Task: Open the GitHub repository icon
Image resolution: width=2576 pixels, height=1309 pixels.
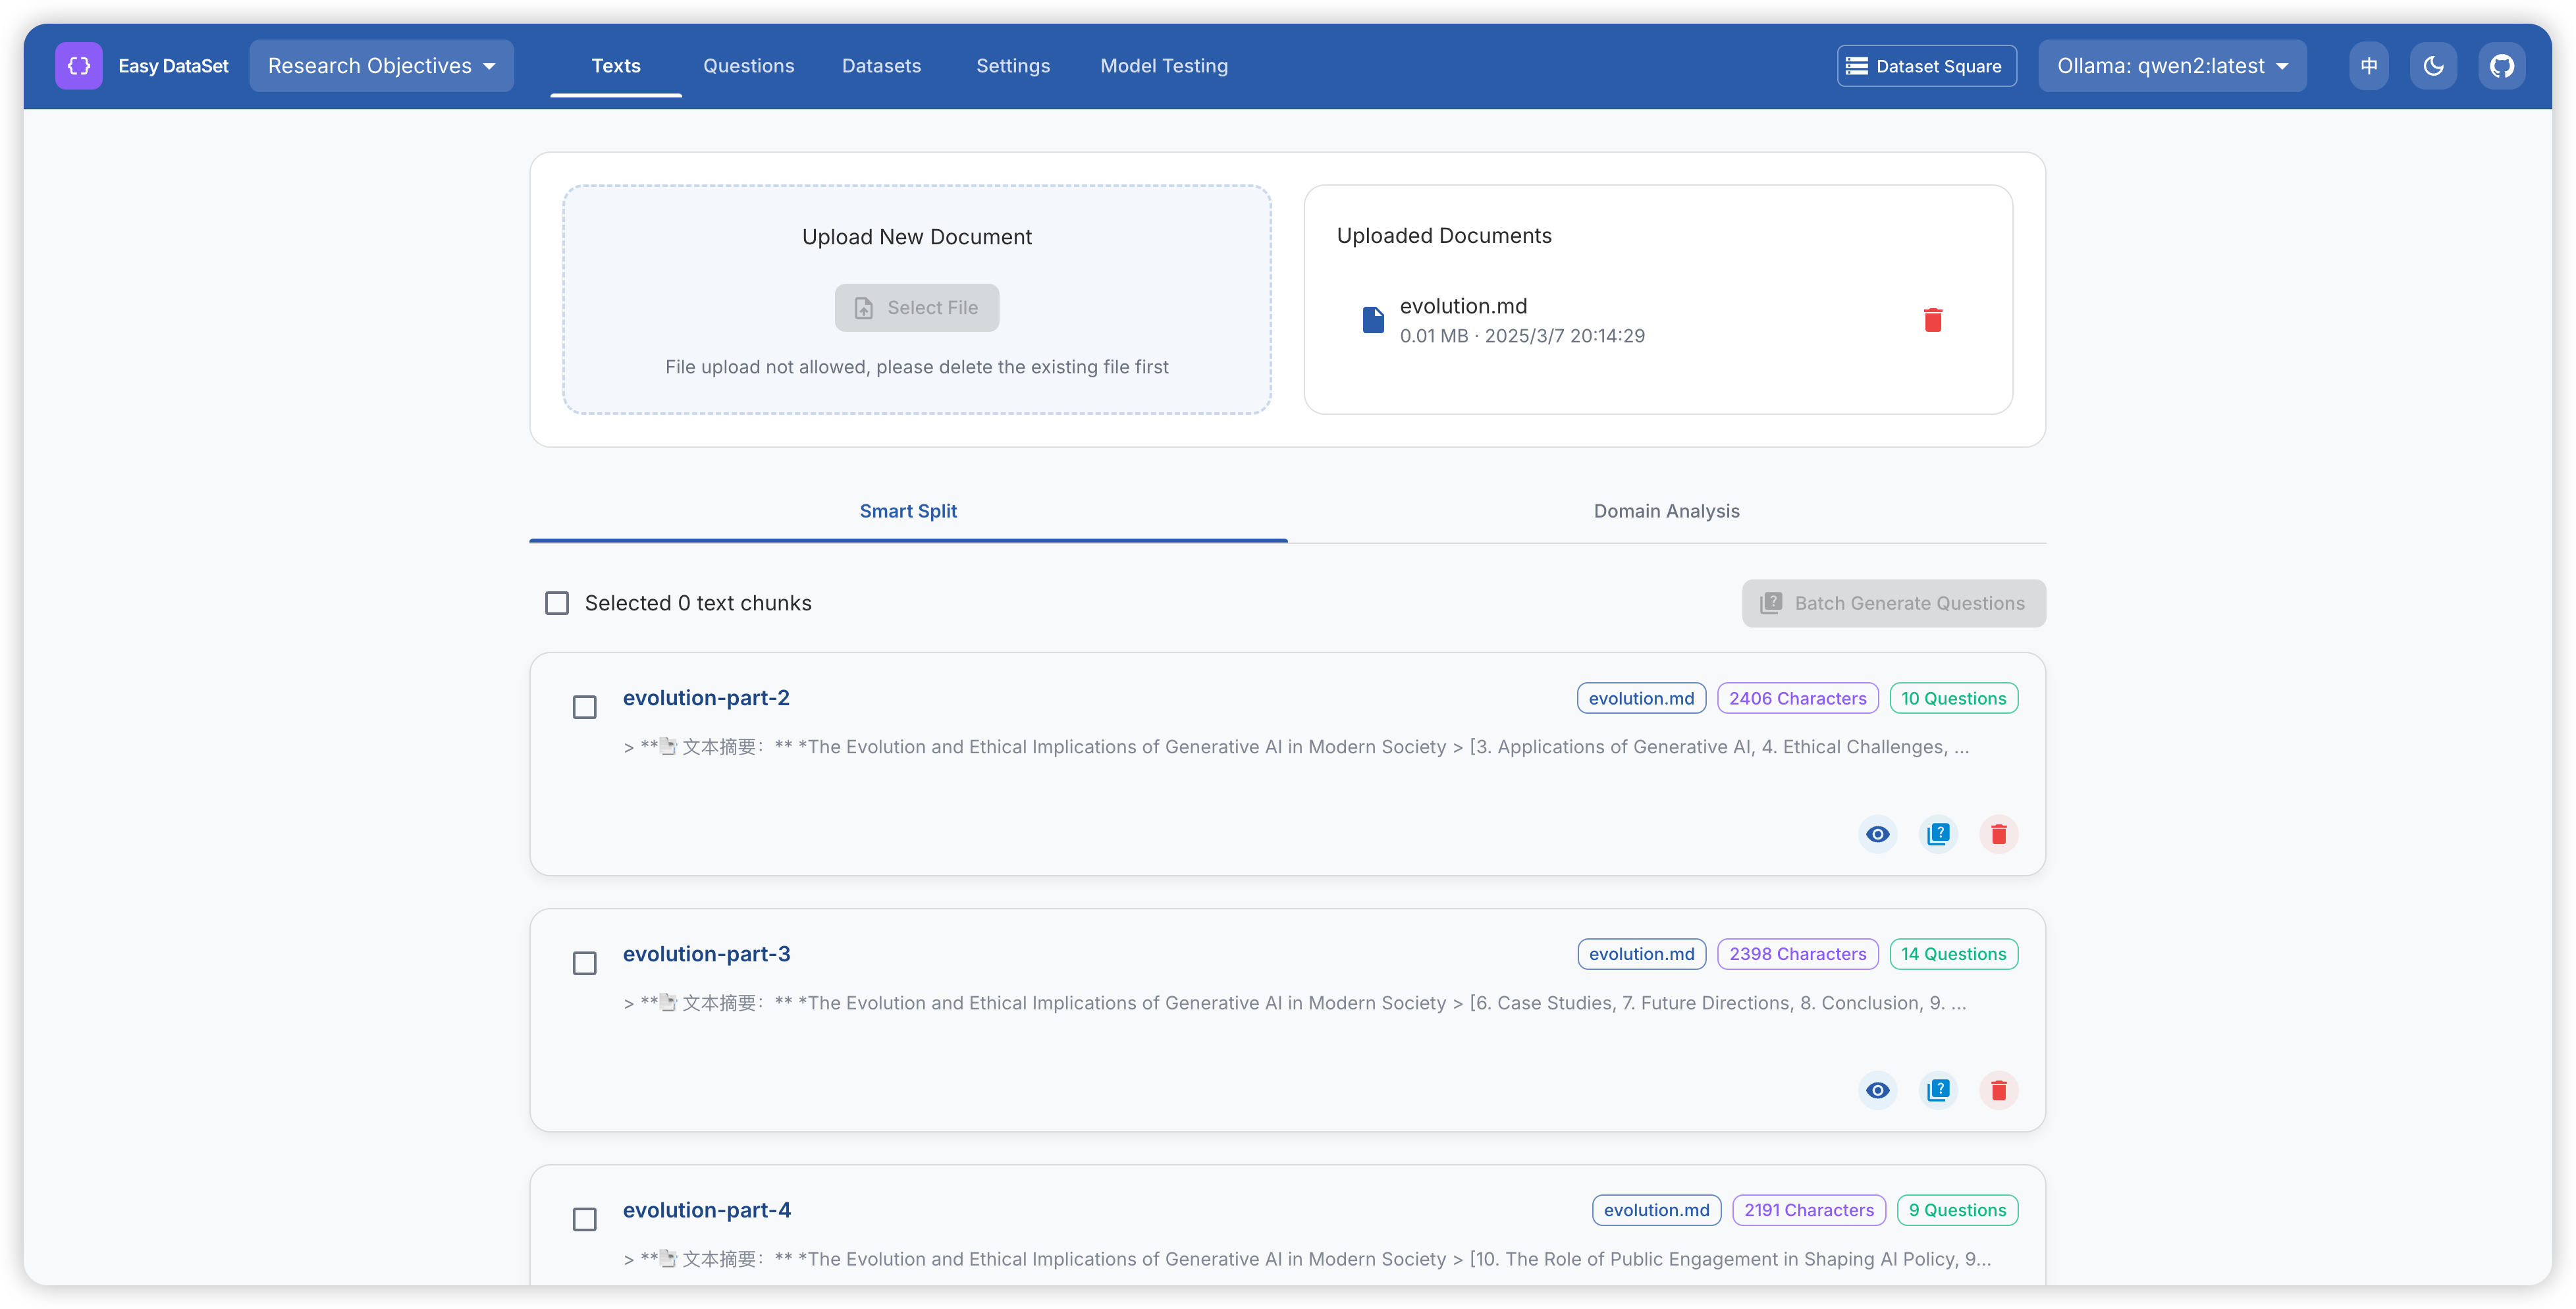Action: (x=2501, y=66)
